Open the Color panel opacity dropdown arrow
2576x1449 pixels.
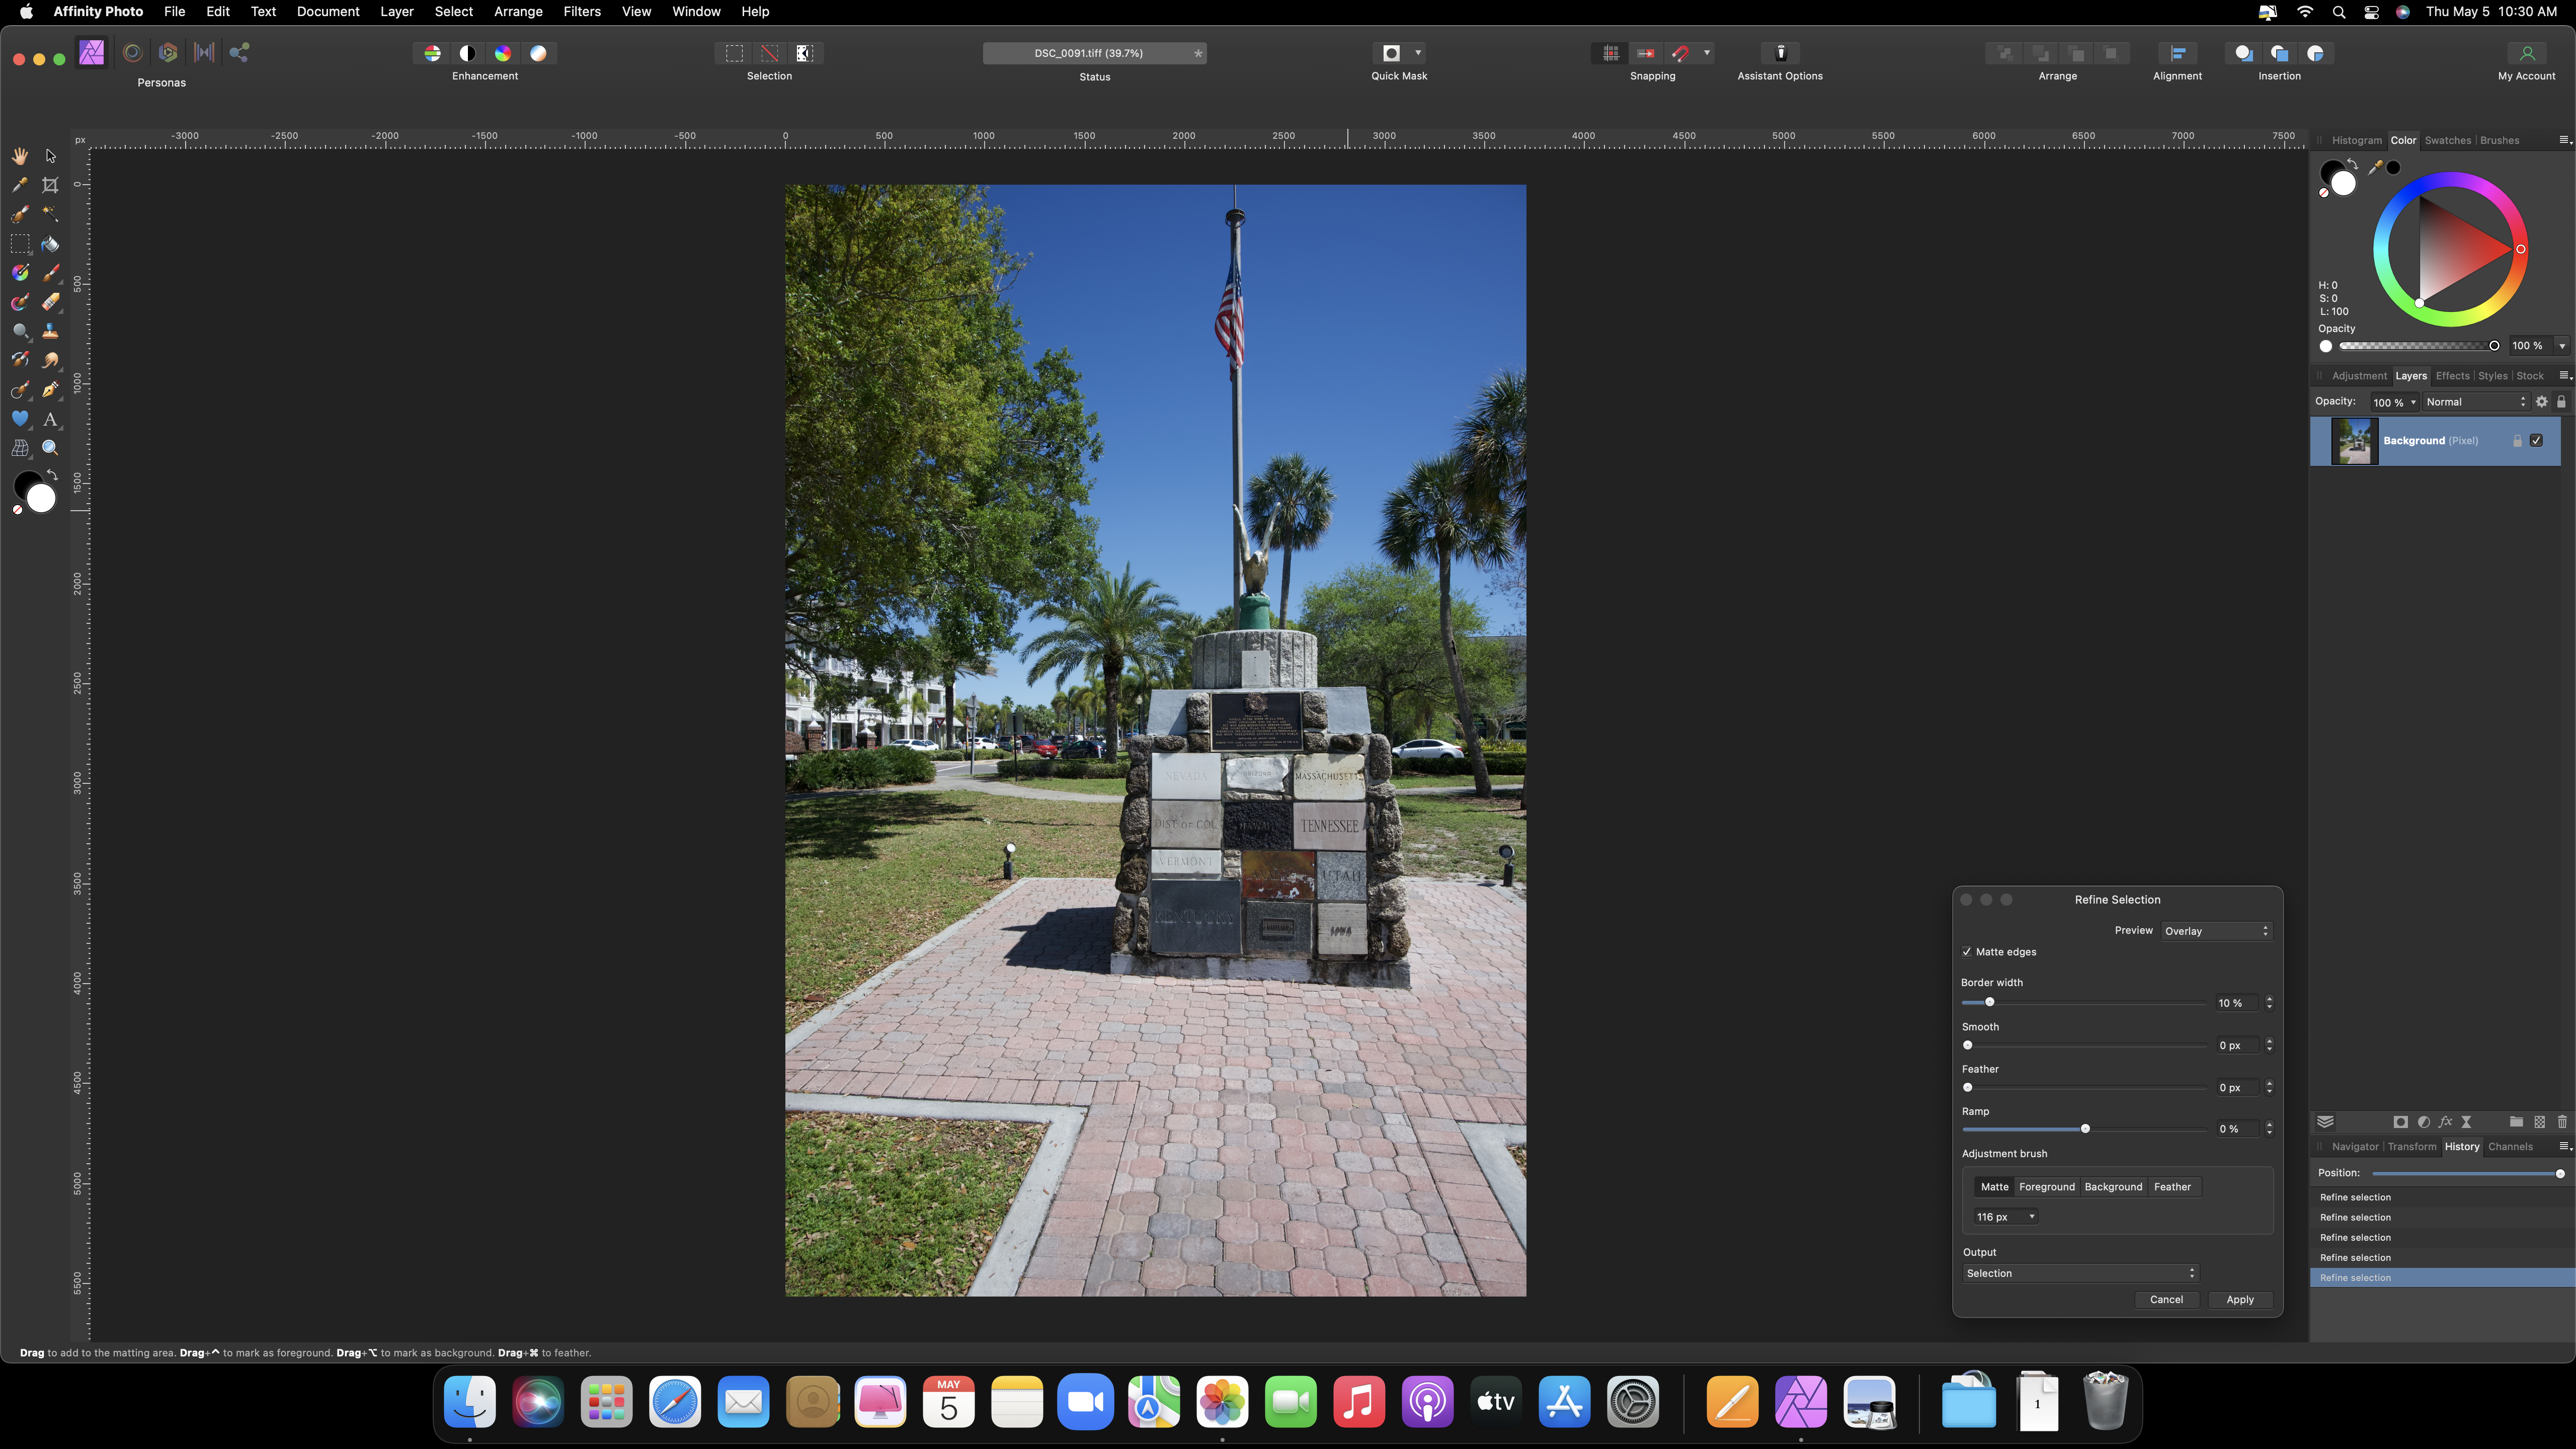2562,346
